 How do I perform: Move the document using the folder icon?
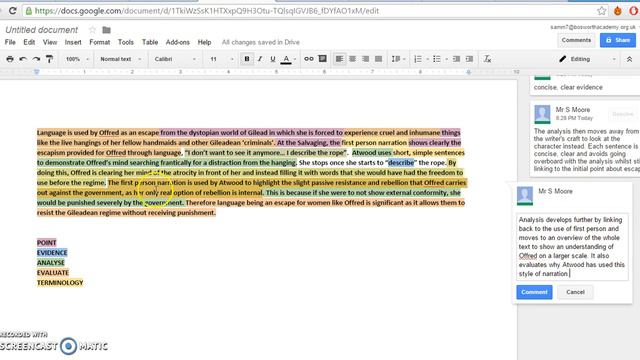[x=107, y=30]
